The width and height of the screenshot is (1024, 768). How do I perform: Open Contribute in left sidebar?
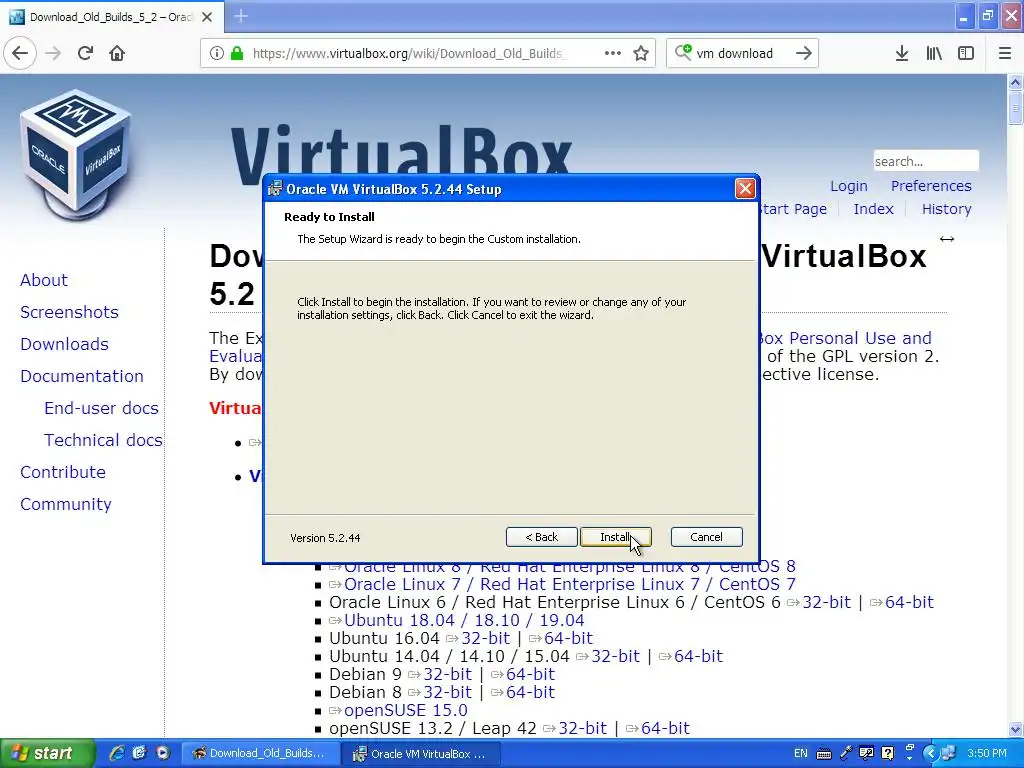coord(63,472)
